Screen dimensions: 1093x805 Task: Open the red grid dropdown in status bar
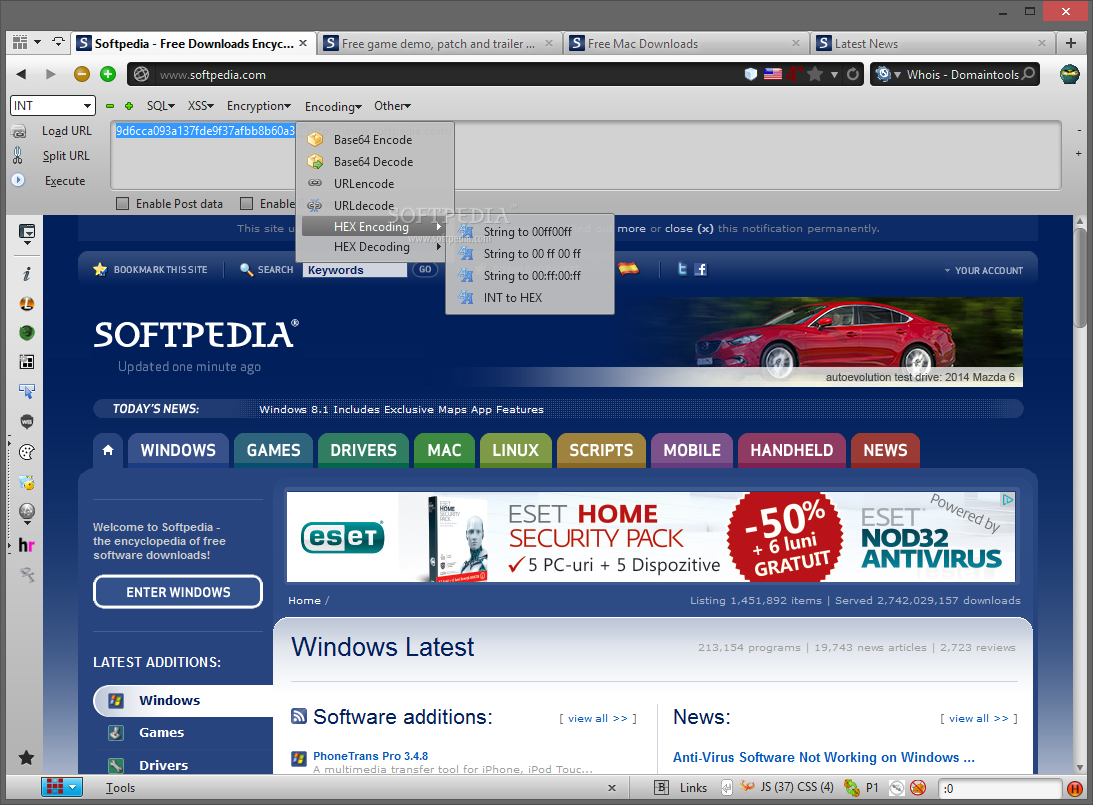click(x=62, y=787)
